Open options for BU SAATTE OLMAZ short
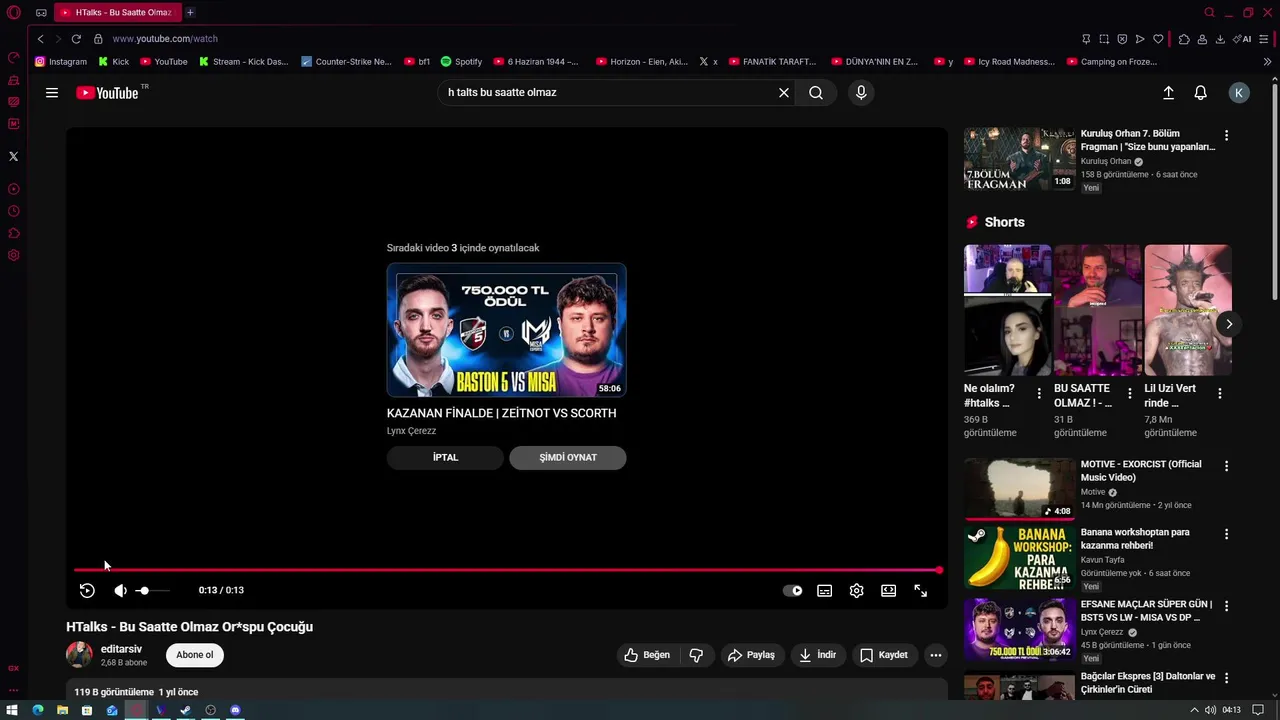The height and width of the screenshot is (720, 1280). point(1130,394)
